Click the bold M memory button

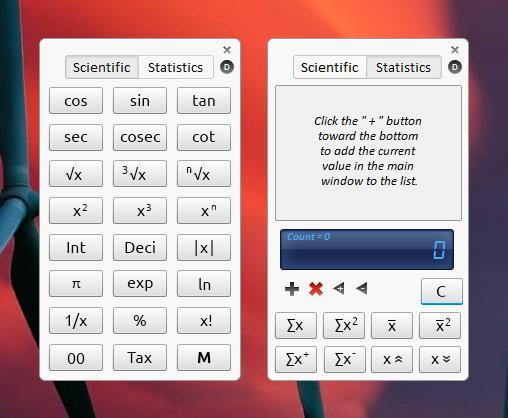[204, 358]
